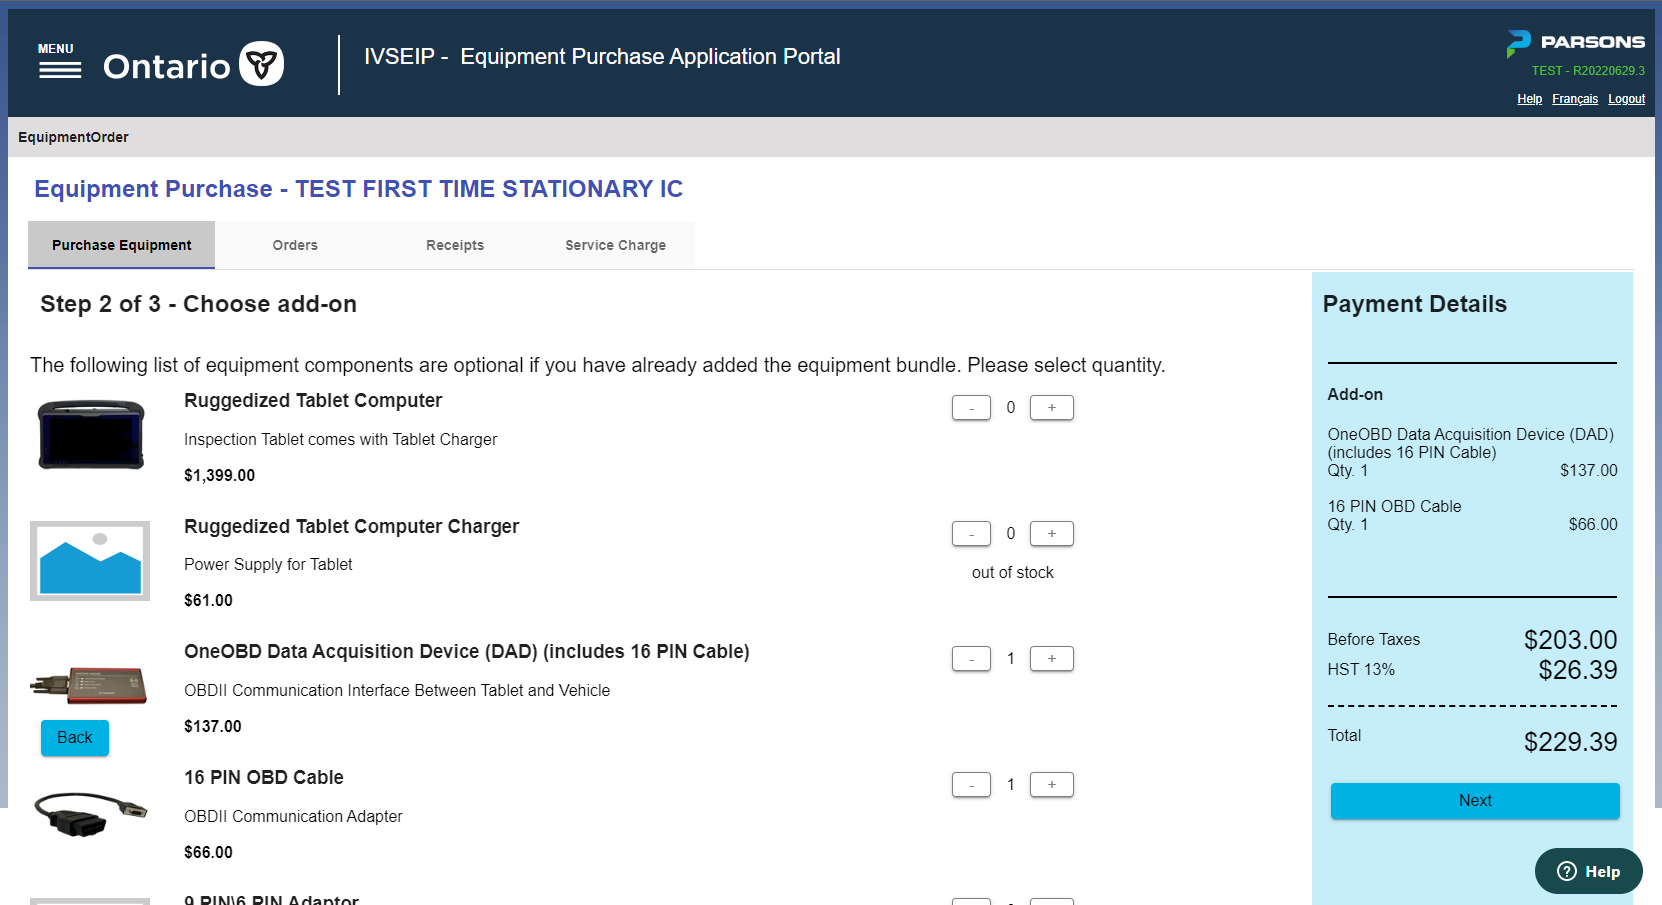Click the 'Equipment Purchase - TEST FIRST TIME STATIONARY IC' heading
Image resolution: width=1662 pixels, height=905 pixels.
358,189
